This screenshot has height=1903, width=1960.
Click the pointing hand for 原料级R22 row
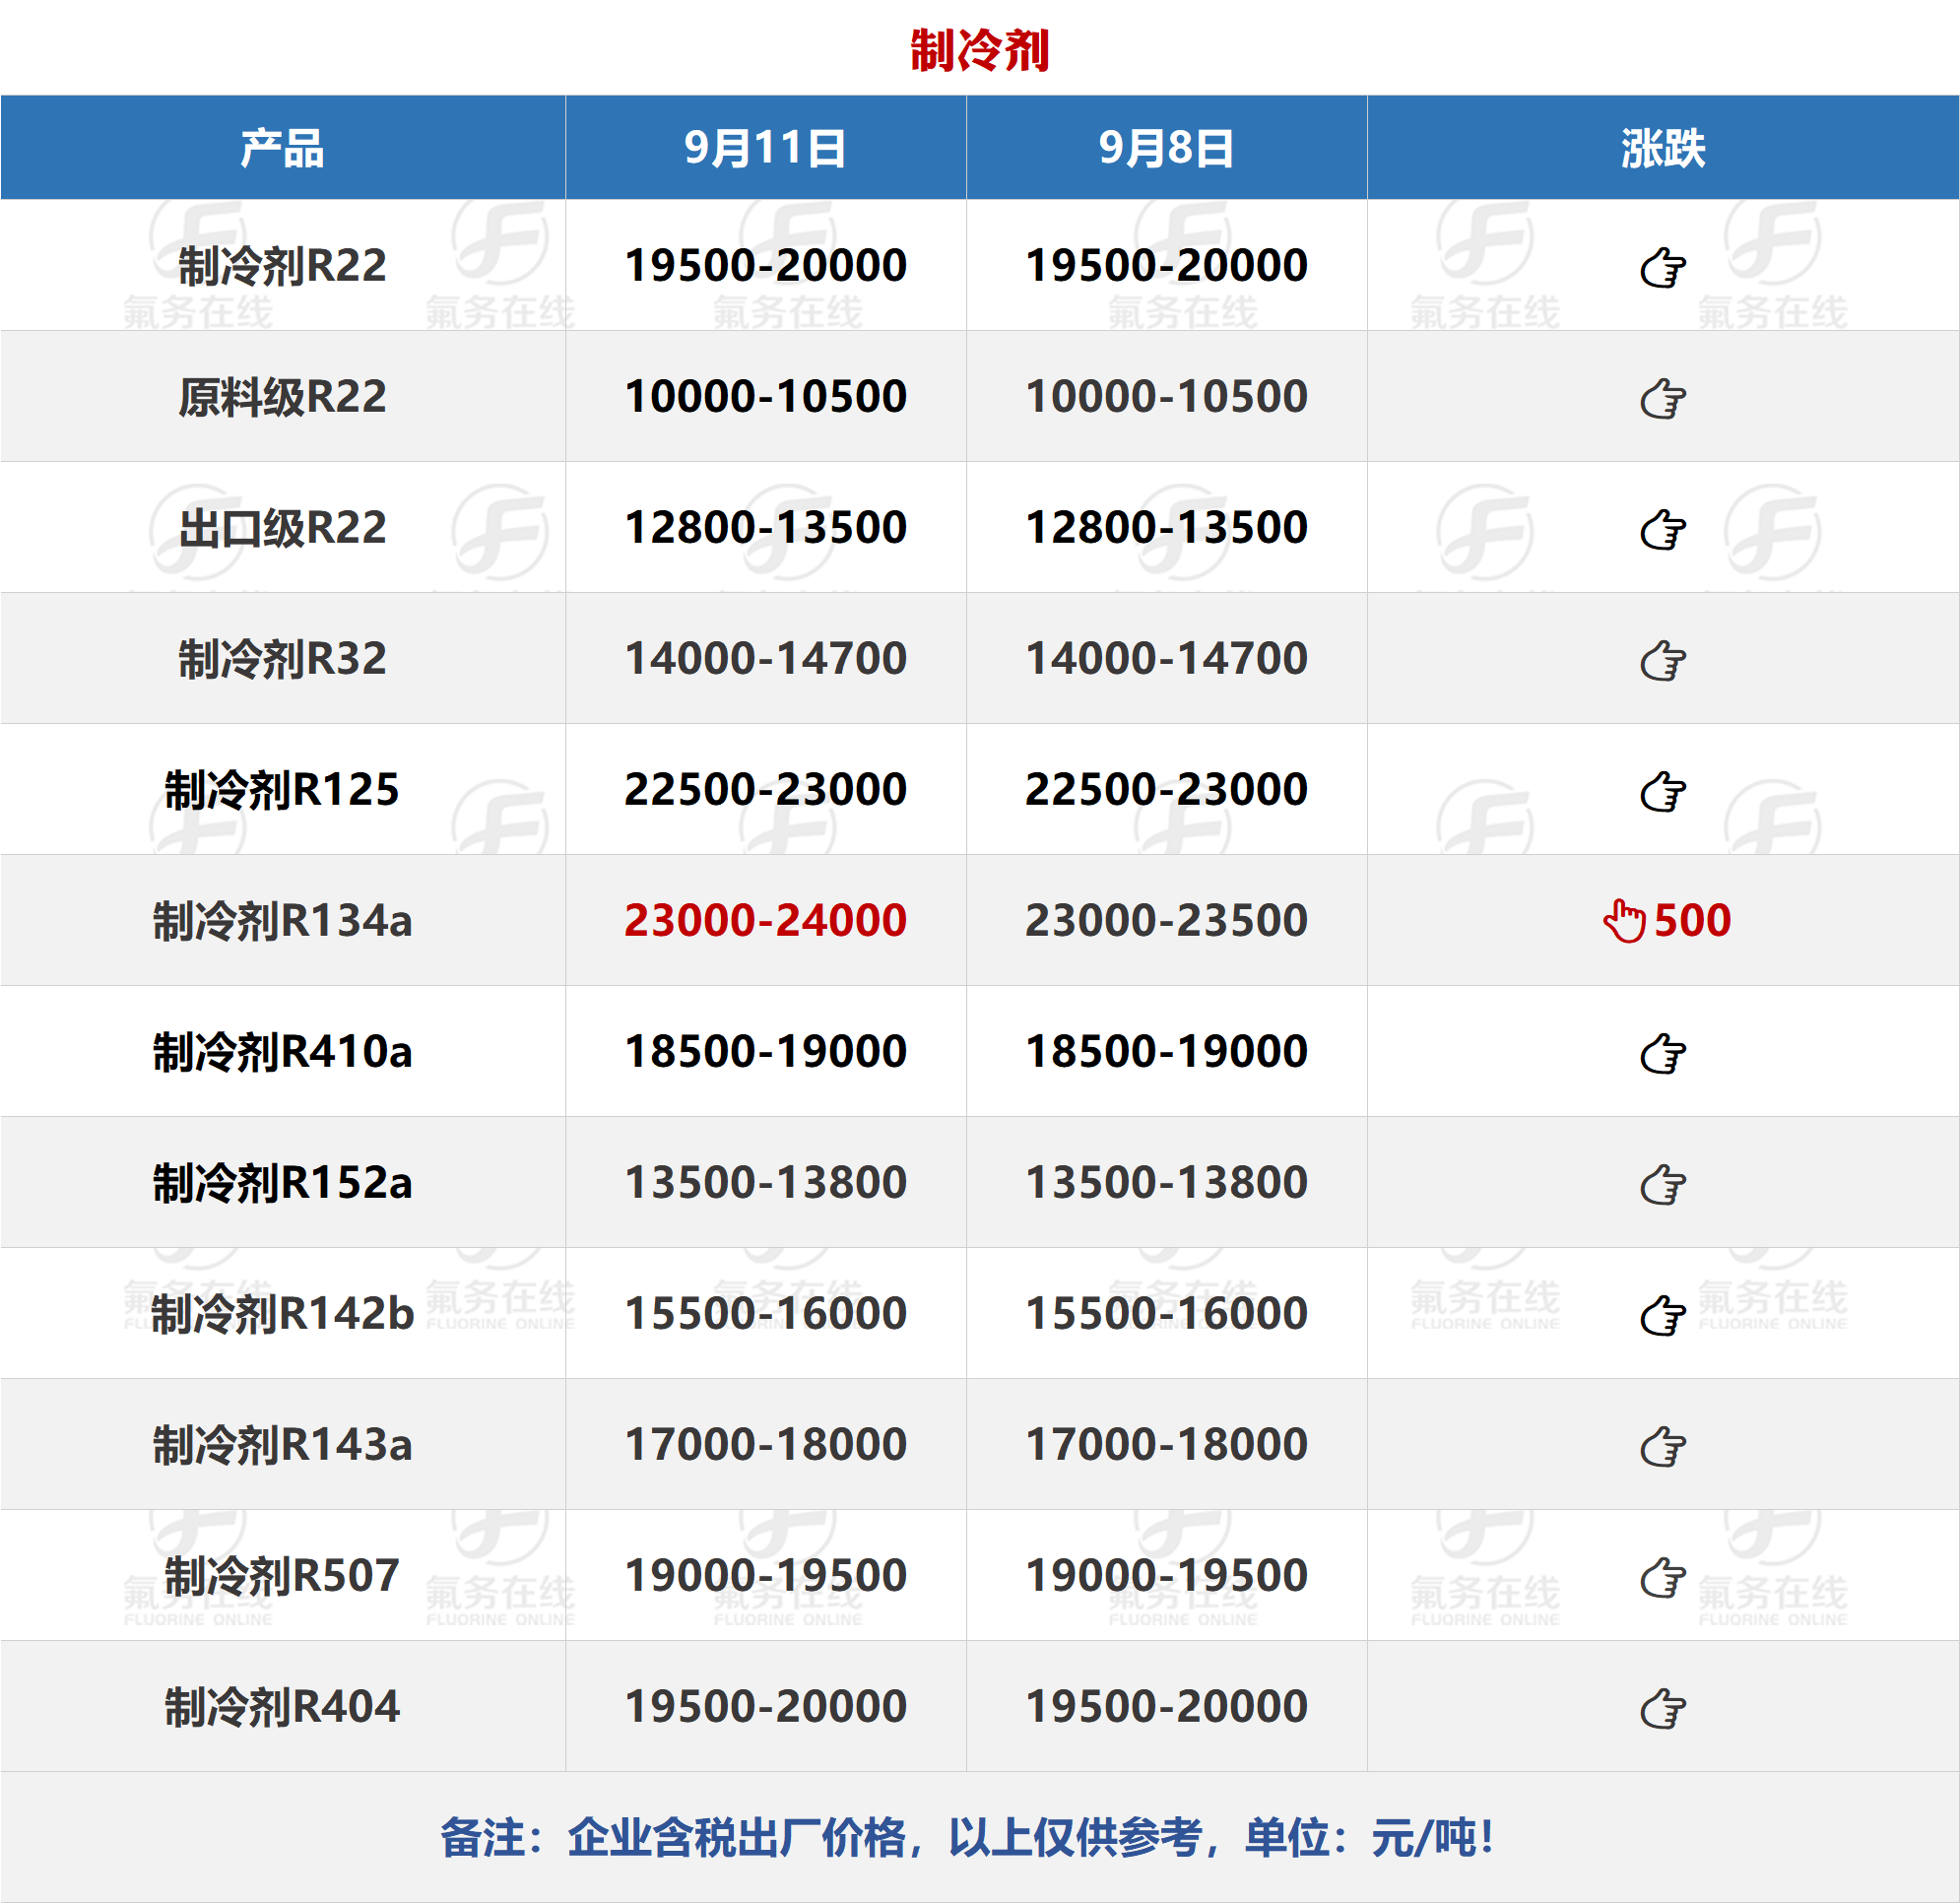[x=1662, y=398]
